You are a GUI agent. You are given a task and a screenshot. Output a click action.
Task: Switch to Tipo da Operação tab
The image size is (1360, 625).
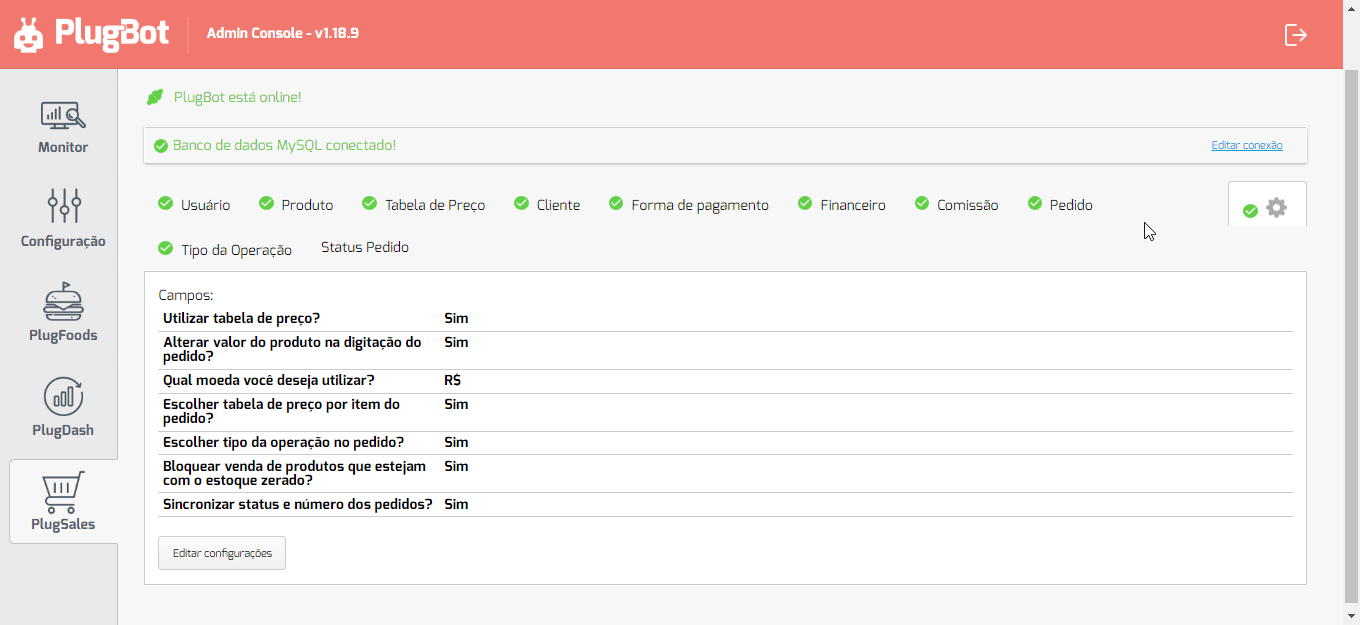click(225, 250)
